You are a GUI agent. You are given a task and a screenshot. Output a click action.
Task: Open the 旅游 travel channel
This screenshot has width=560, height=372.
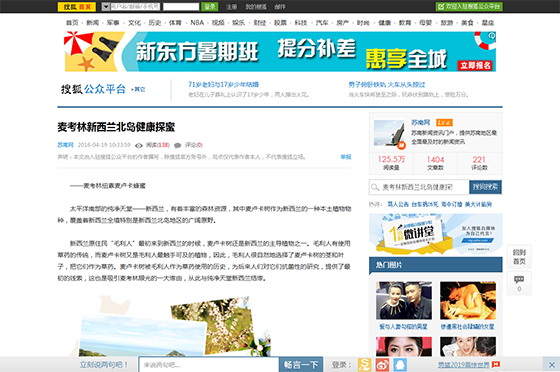pyautogui.click(x=446, y=22)
